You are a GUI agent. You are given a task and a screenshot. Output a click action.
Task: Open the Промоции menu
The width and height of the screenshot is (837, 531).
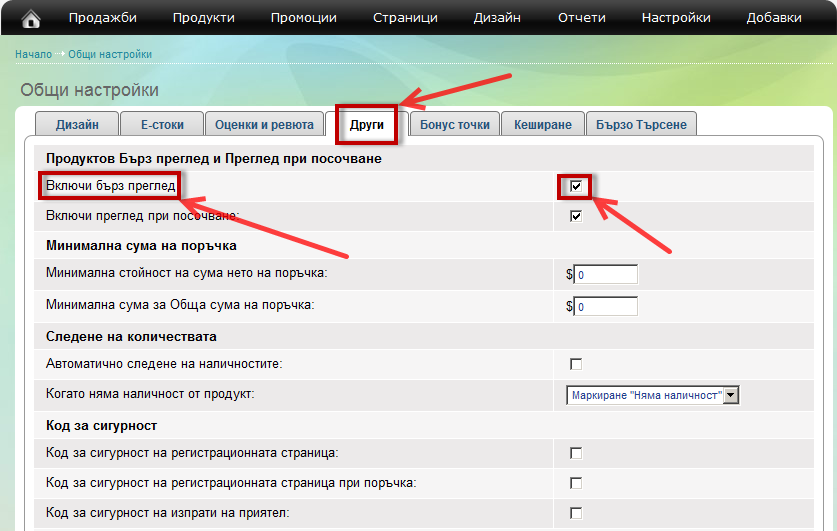(x=303, y=18)
